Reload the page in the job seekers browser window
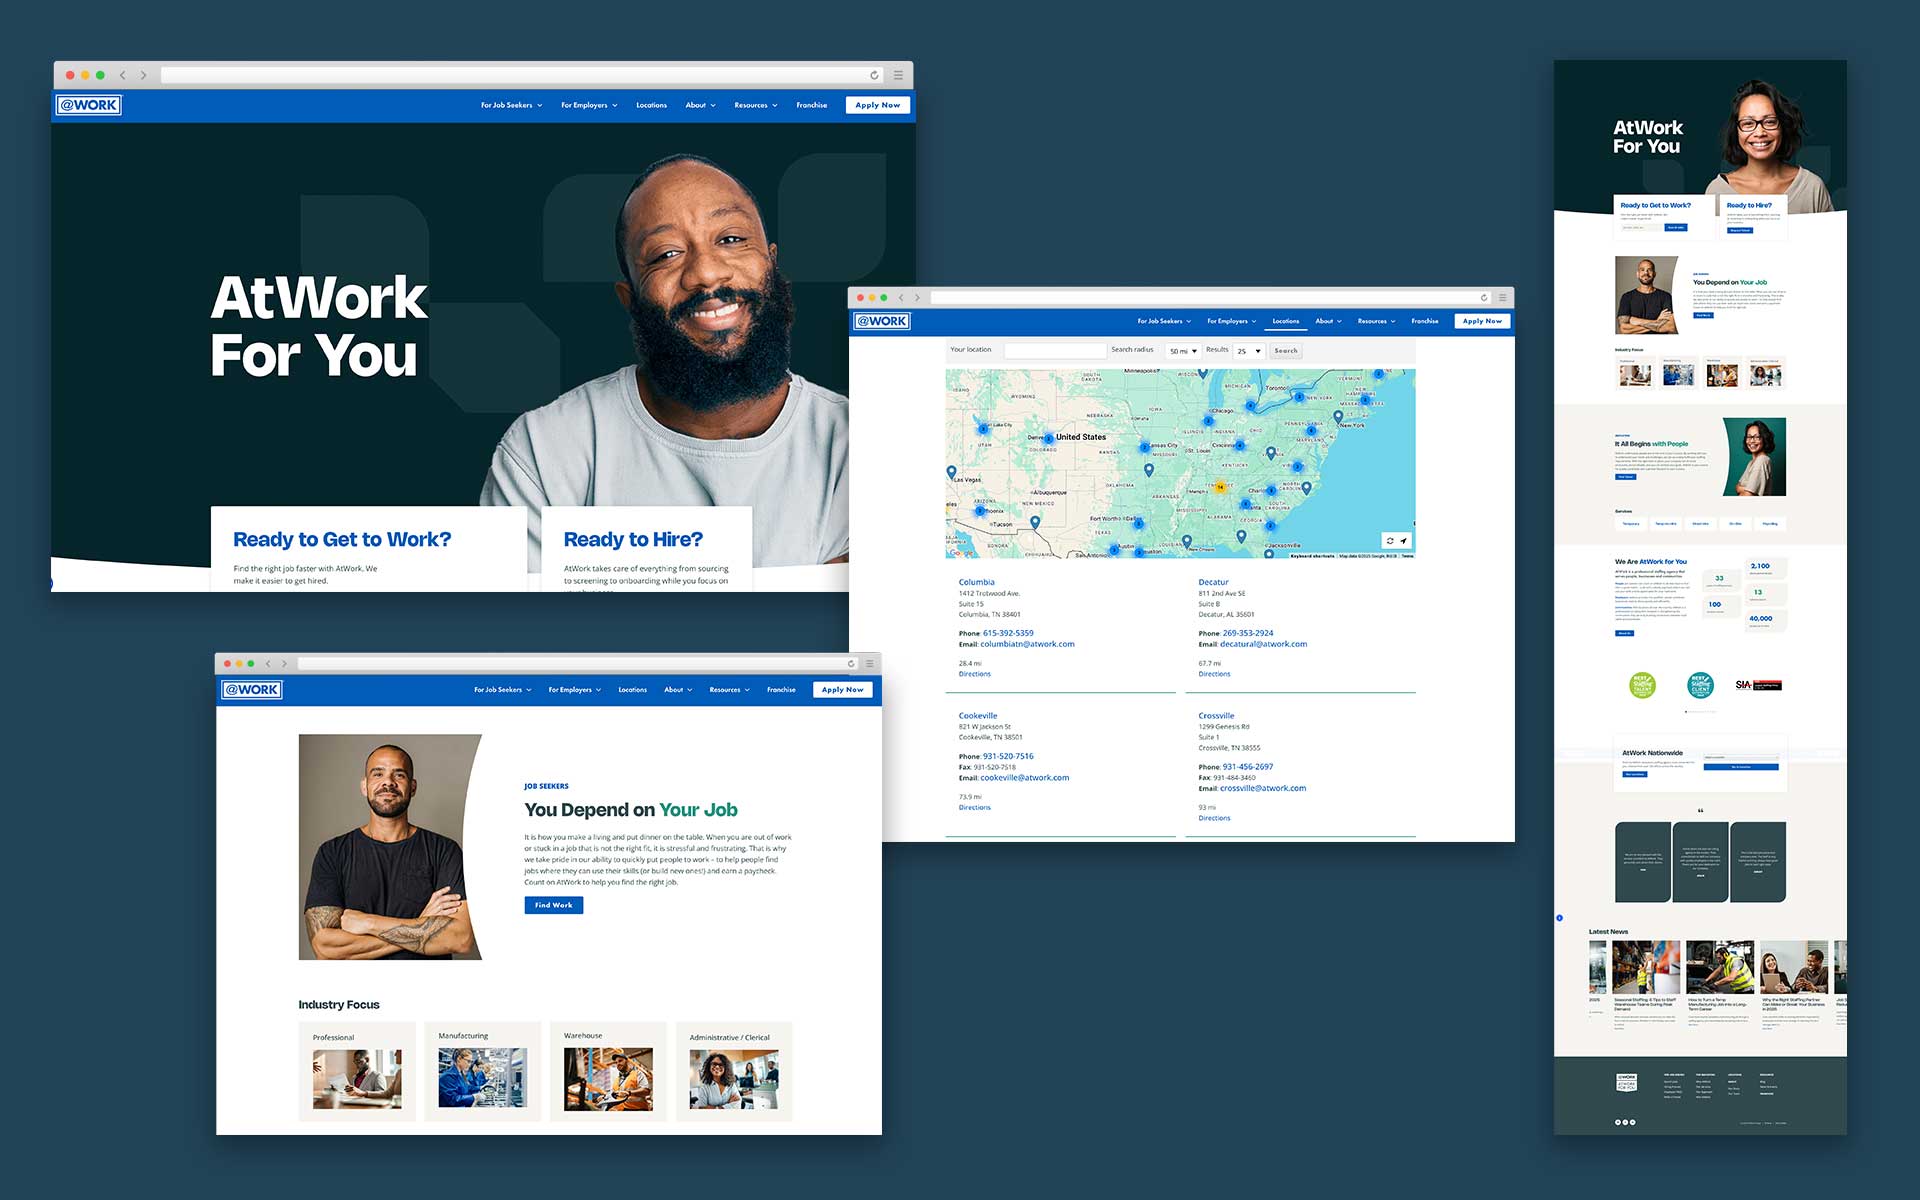The height and width of the screenshot is (1200, 1920). click(851, 663)
